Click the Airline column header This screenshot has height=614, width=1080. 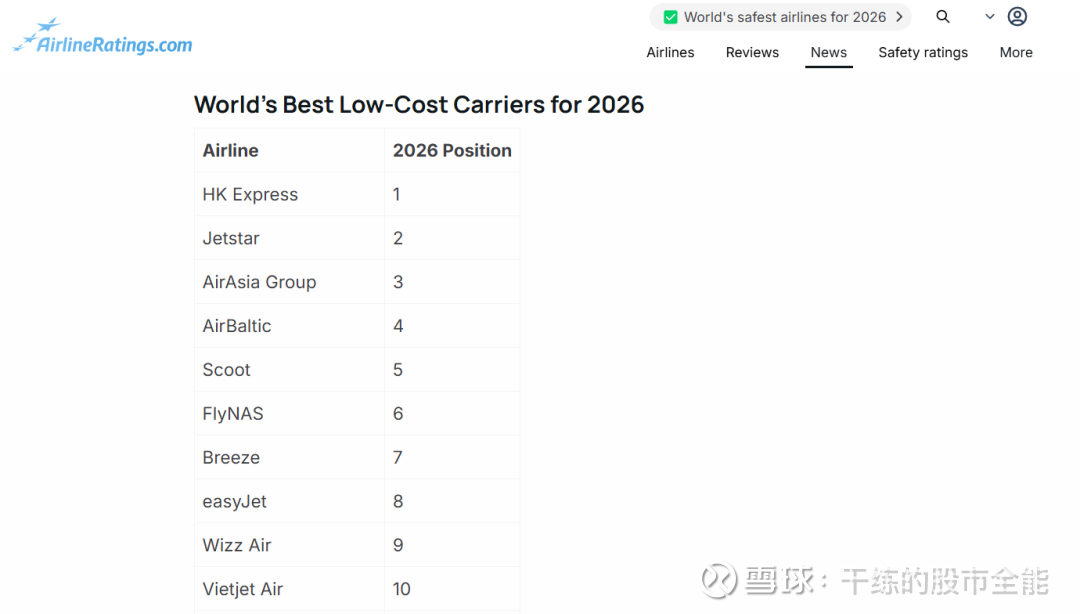point(231,150)
